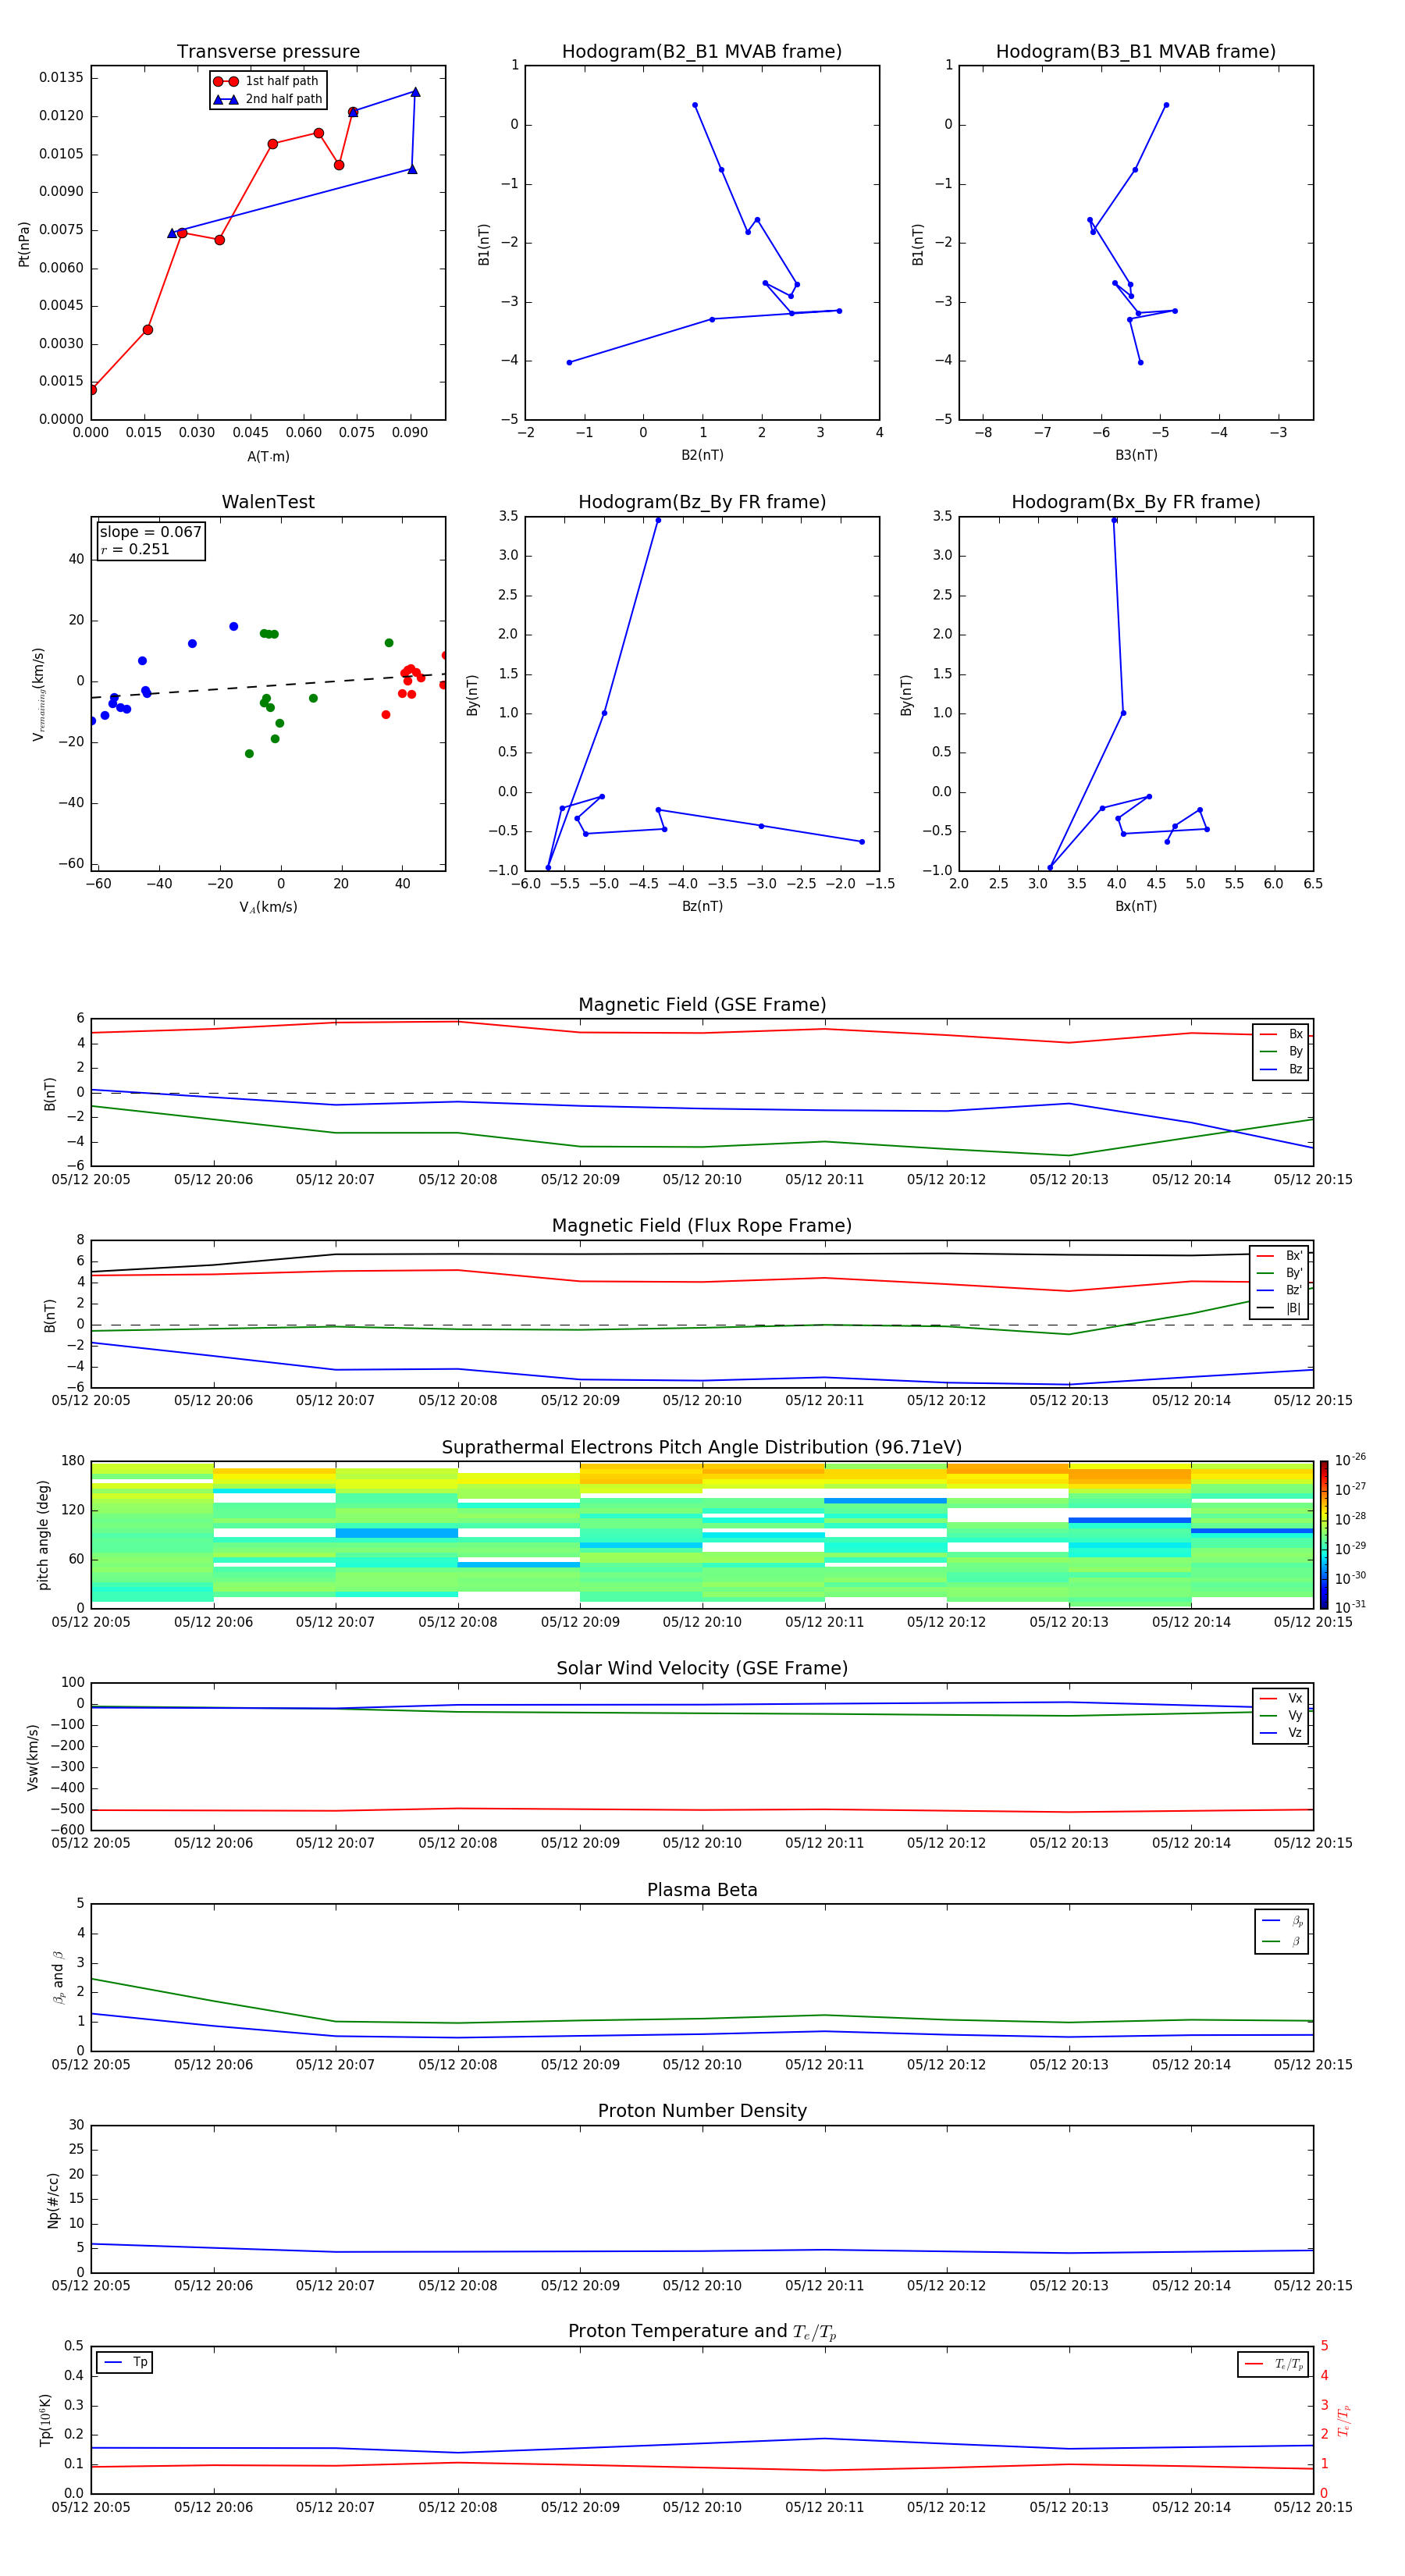Click the 'Magnetic Field (Flux Rope Frame)' title
1405x2576 pixels.
(702, 1226)
